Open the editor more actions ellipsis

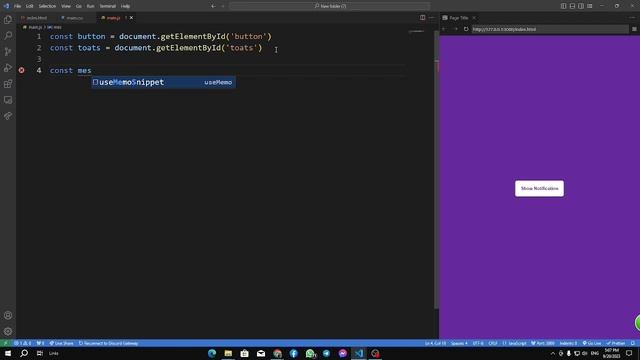tap(431, 18)
